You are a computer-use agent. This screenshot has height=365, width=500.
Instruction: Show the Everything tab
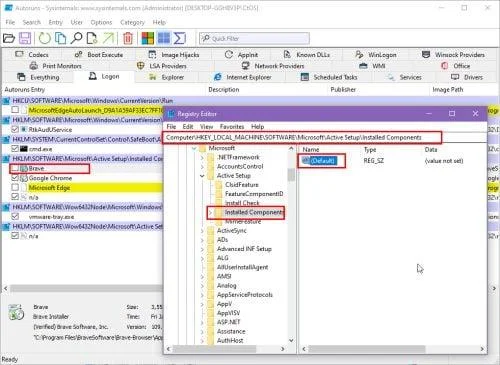click(x=38, y=77)
